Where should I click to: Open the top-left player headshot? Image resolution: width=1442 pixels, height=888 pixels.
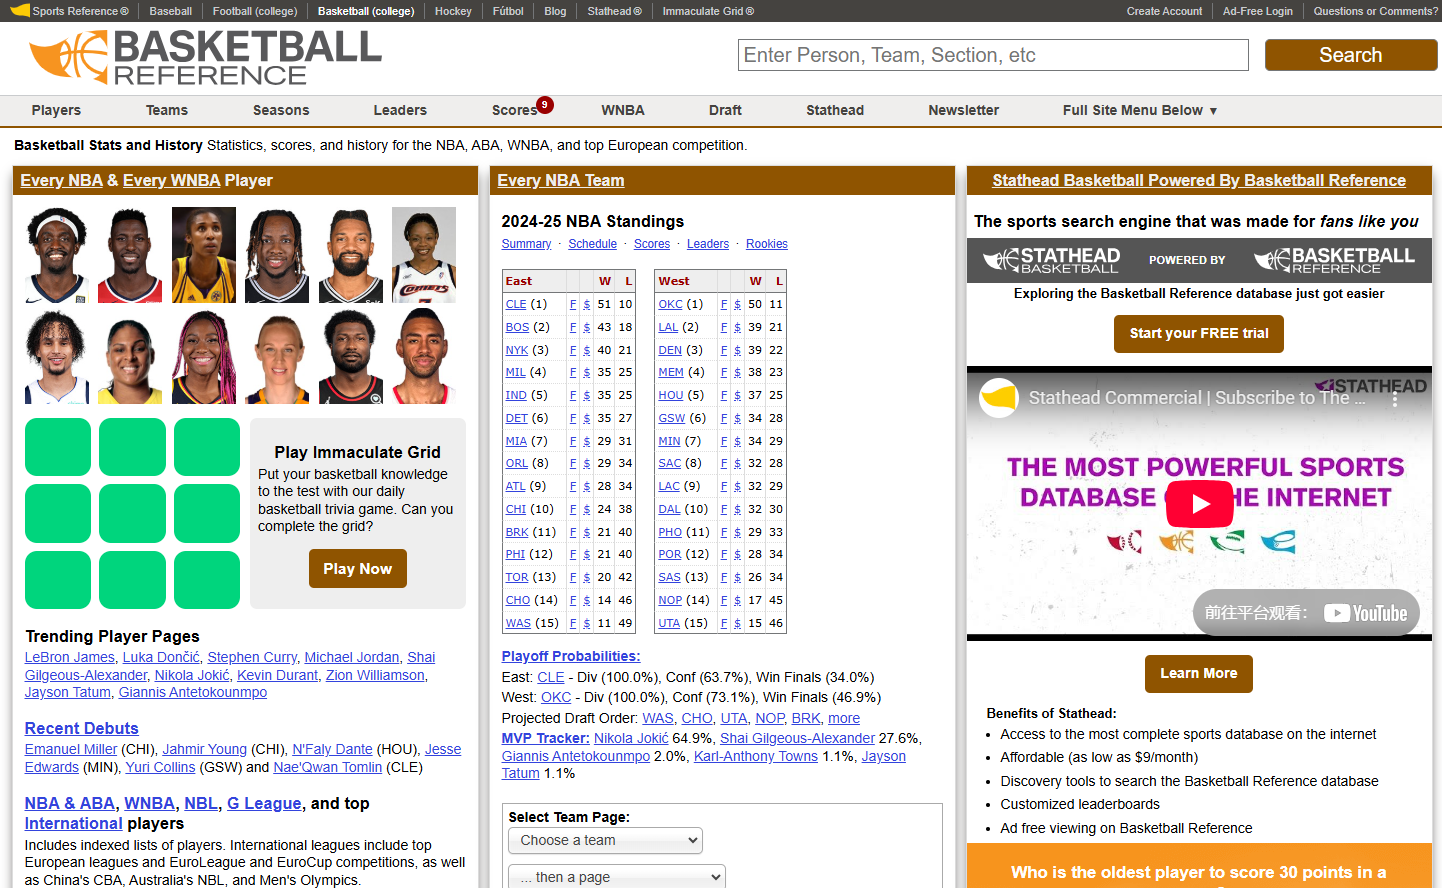57,255
